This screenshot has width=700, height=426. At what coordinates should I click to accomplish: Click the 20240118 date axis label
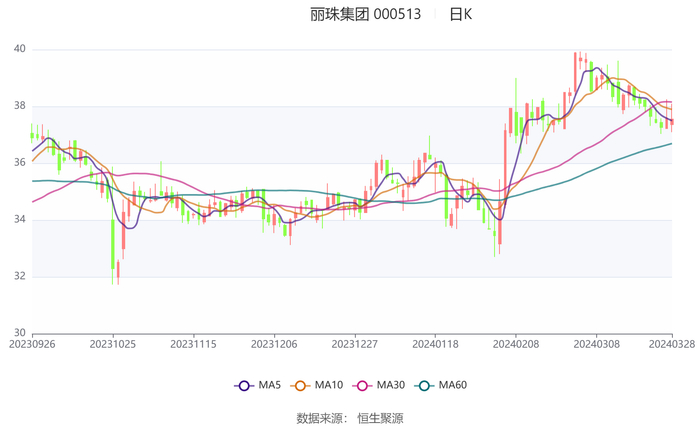click(435, 343)
